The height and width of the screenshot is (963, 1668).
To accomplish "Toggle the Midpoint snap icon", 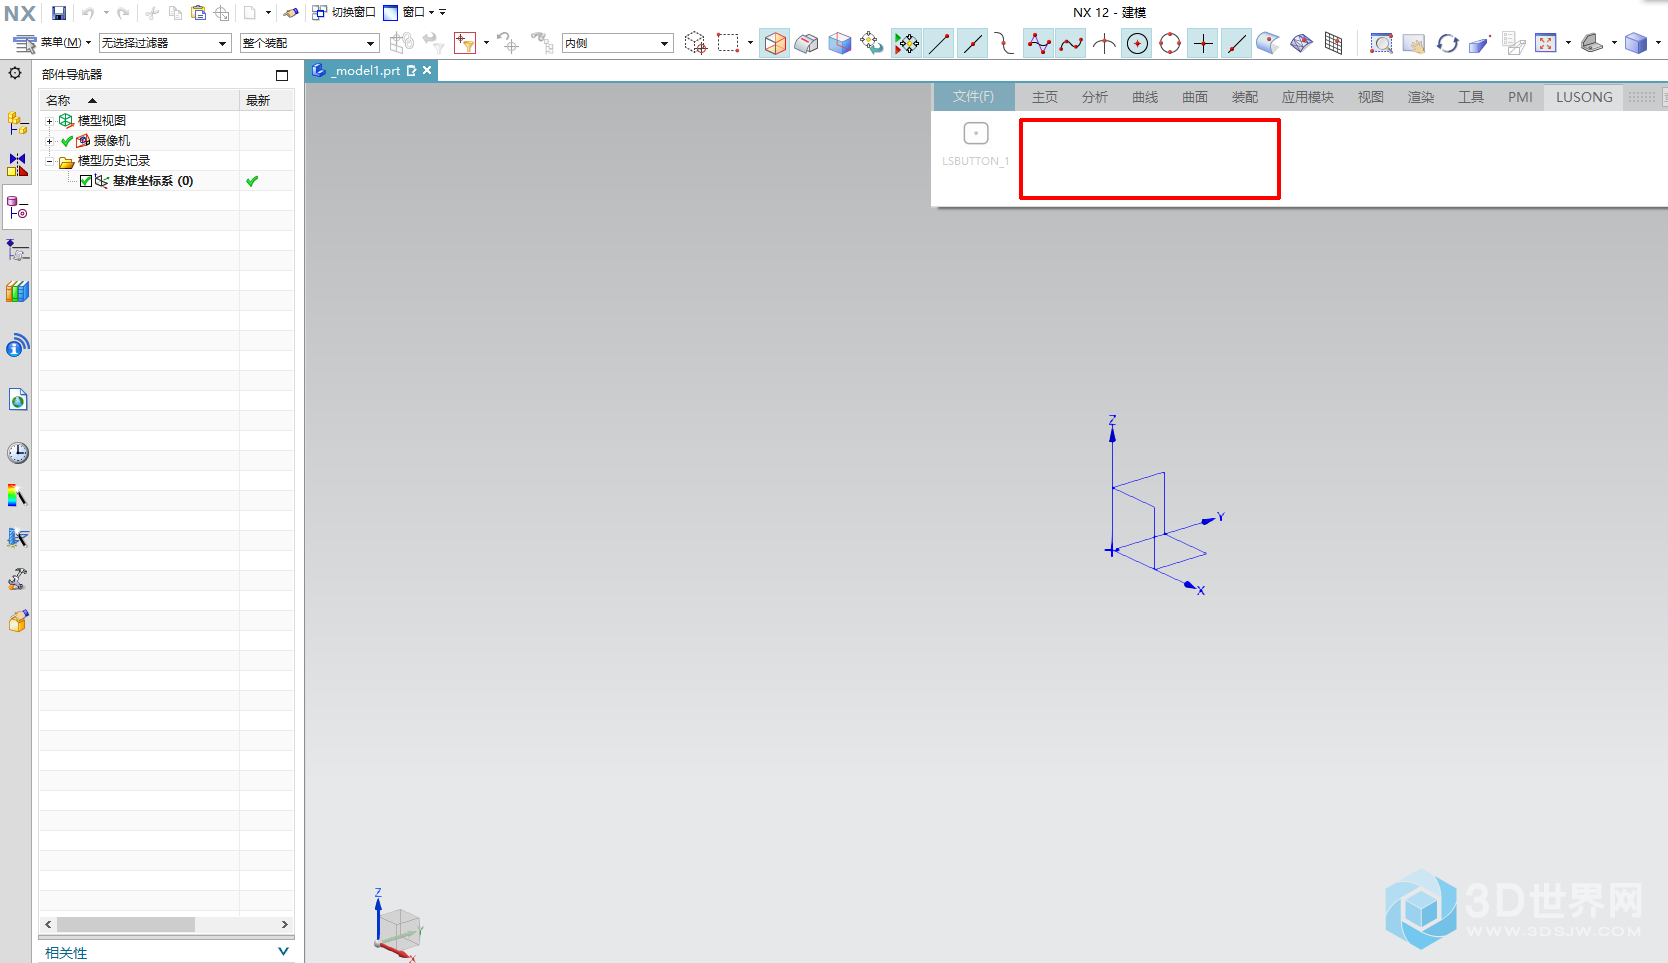I will point(972,43).
